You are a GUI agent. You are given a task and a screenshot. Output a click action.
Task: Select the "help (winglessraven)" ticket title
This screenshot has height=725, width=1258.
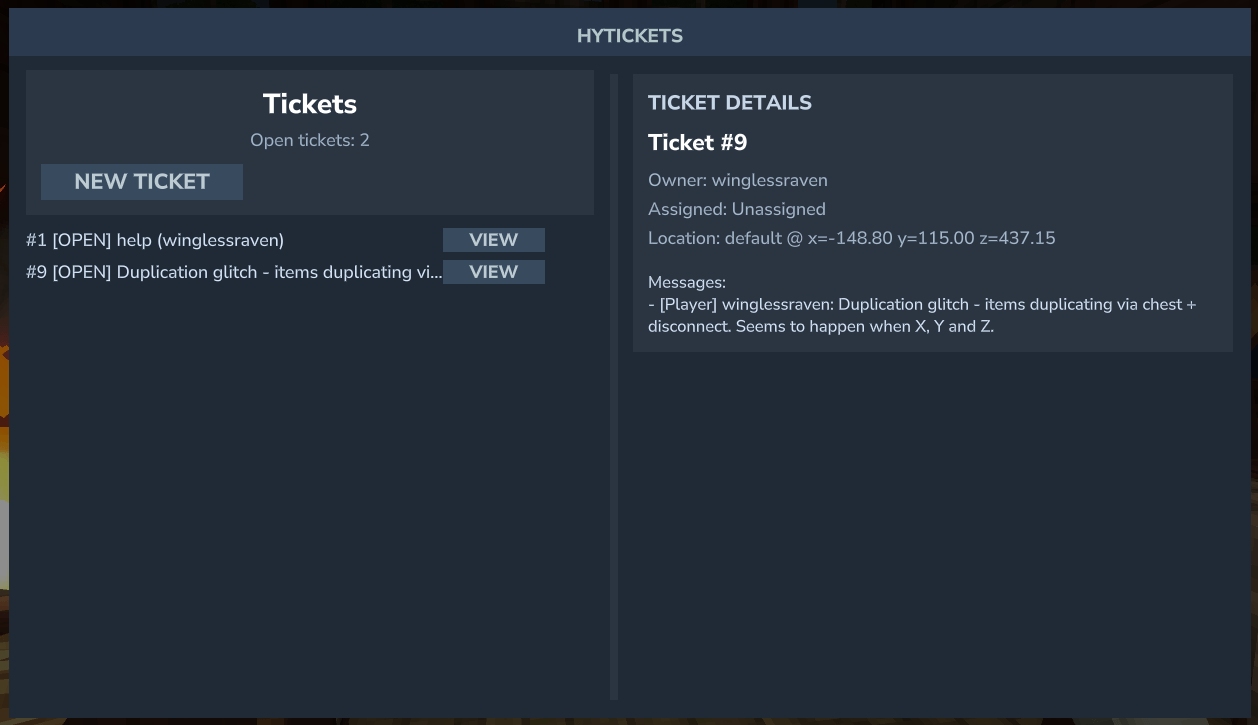200,240
